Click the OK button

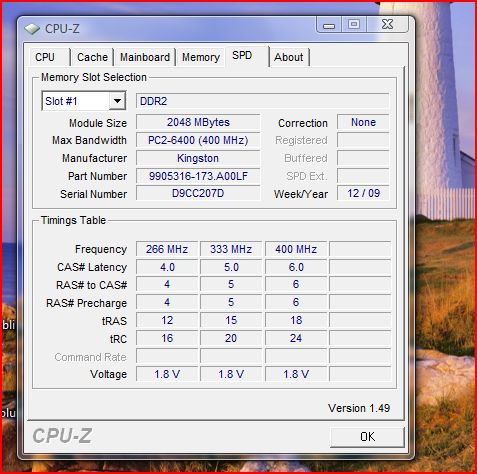(x=367, y=437)
